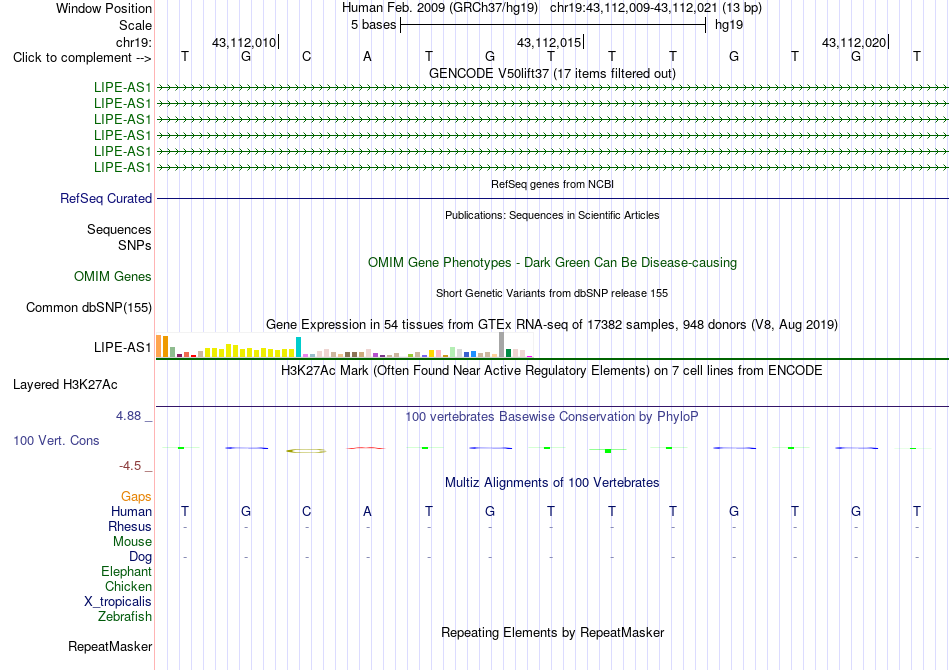Select the OMIM Genes track label

coord(113,276)
